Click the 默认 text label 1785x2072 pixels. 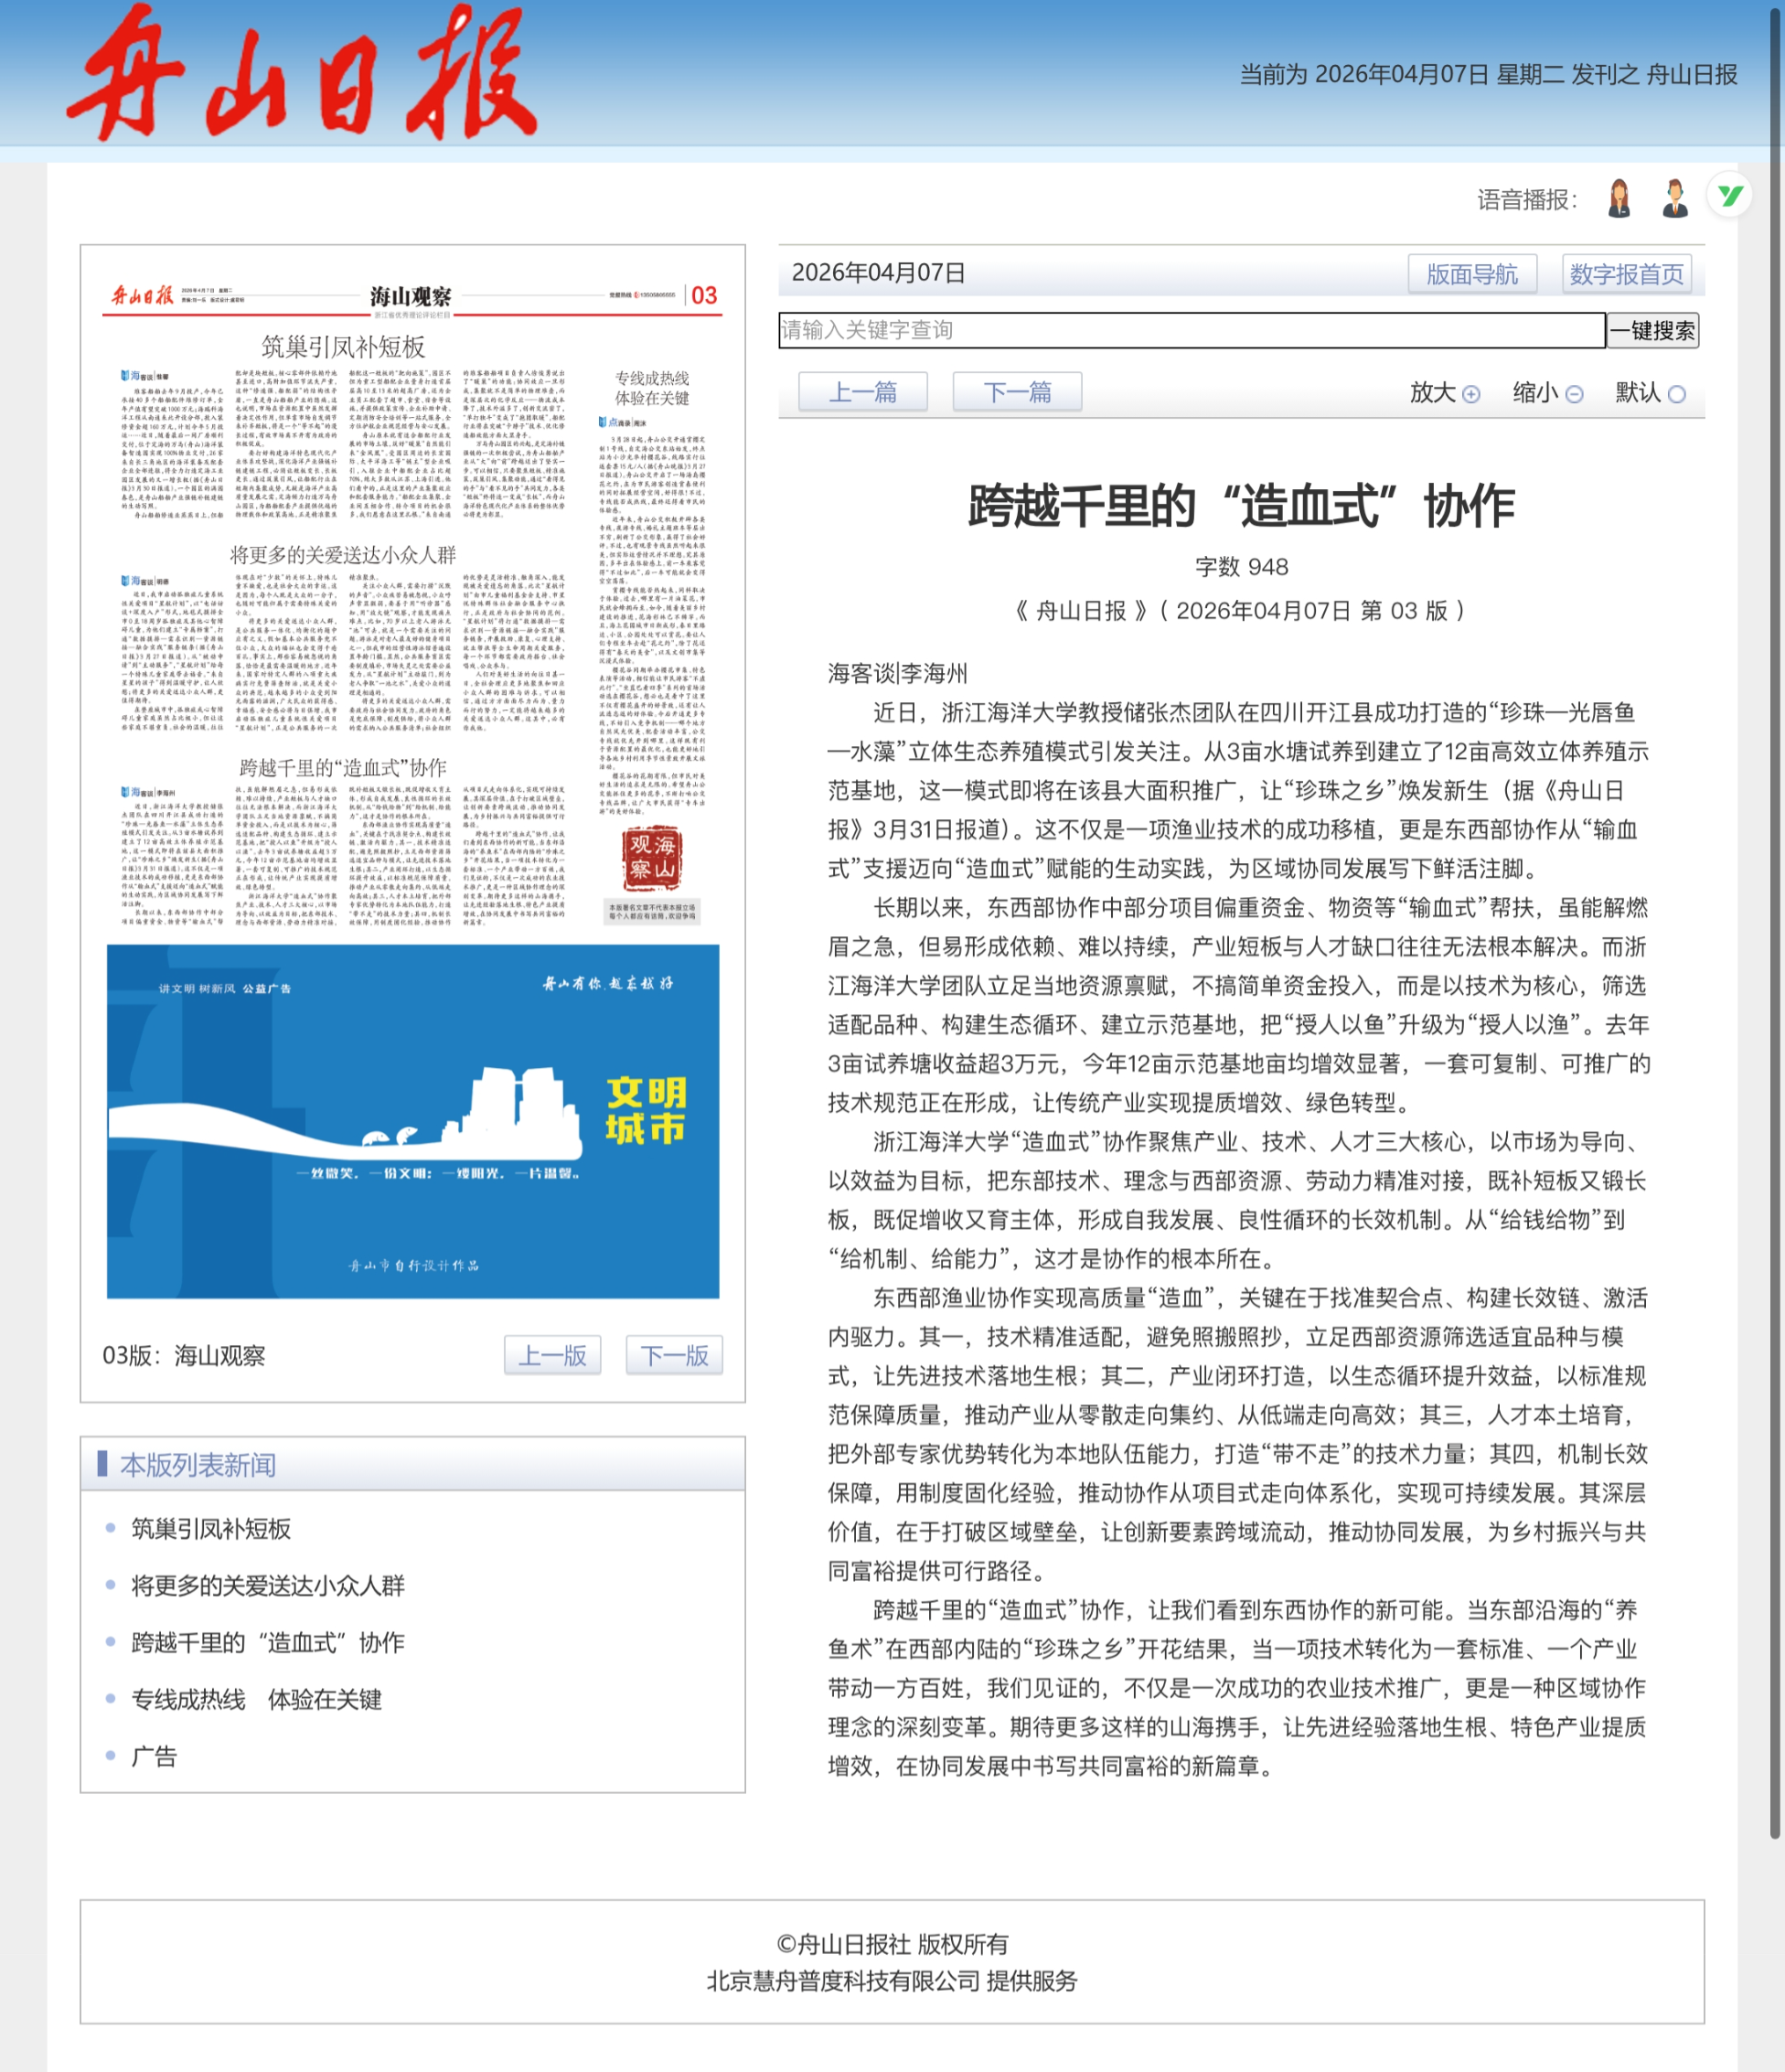point(1638,393)
